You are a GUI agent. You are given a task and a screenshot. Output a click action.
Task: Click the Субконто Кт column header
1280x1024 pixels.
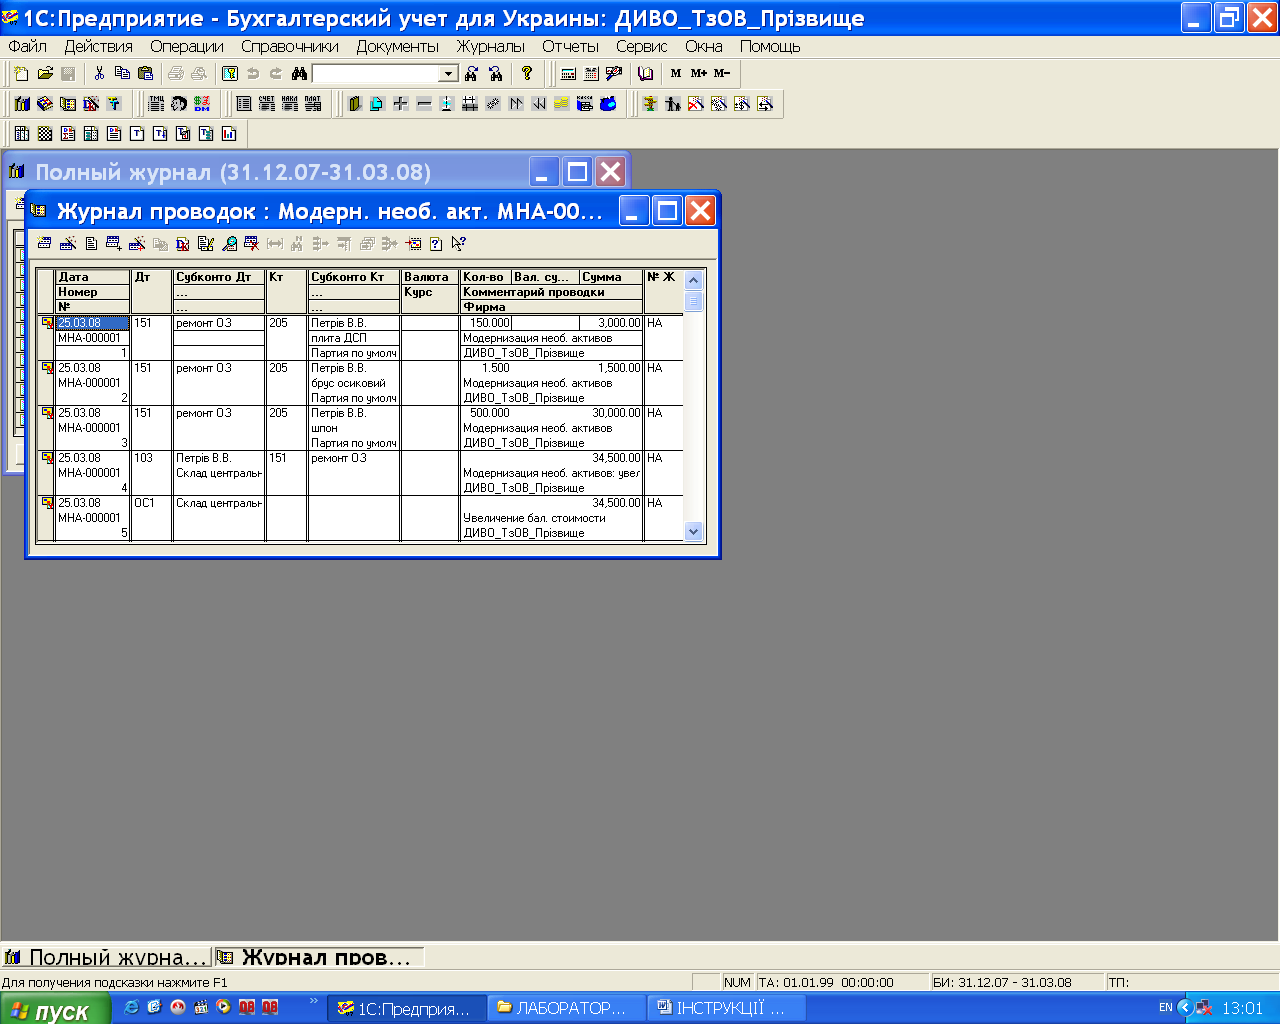pyautogui.click(x=354, y=277)
